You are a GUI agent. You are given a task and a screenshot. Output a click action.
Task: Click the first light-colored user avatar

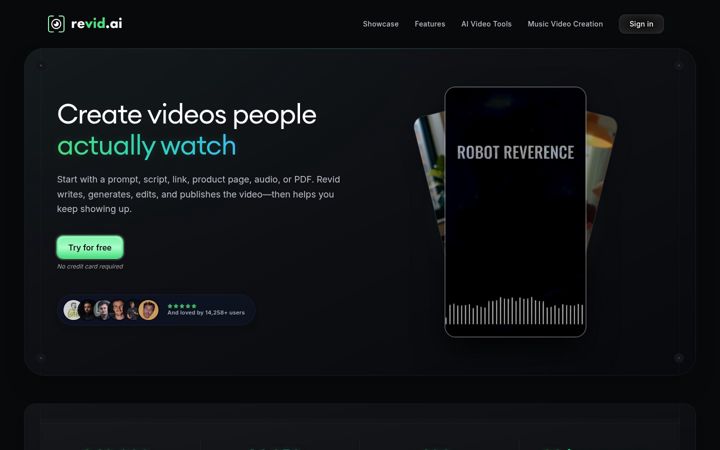73,310
